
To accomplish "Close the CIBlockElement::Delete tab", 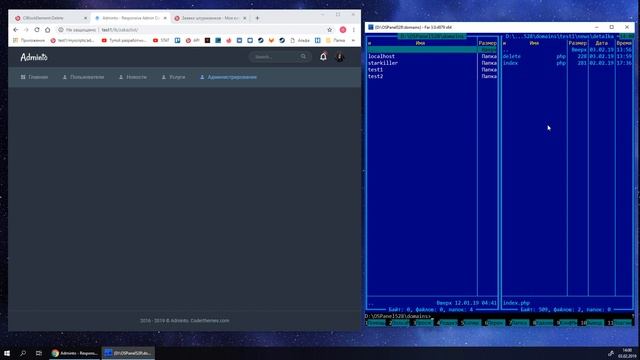I will [85, 18].
